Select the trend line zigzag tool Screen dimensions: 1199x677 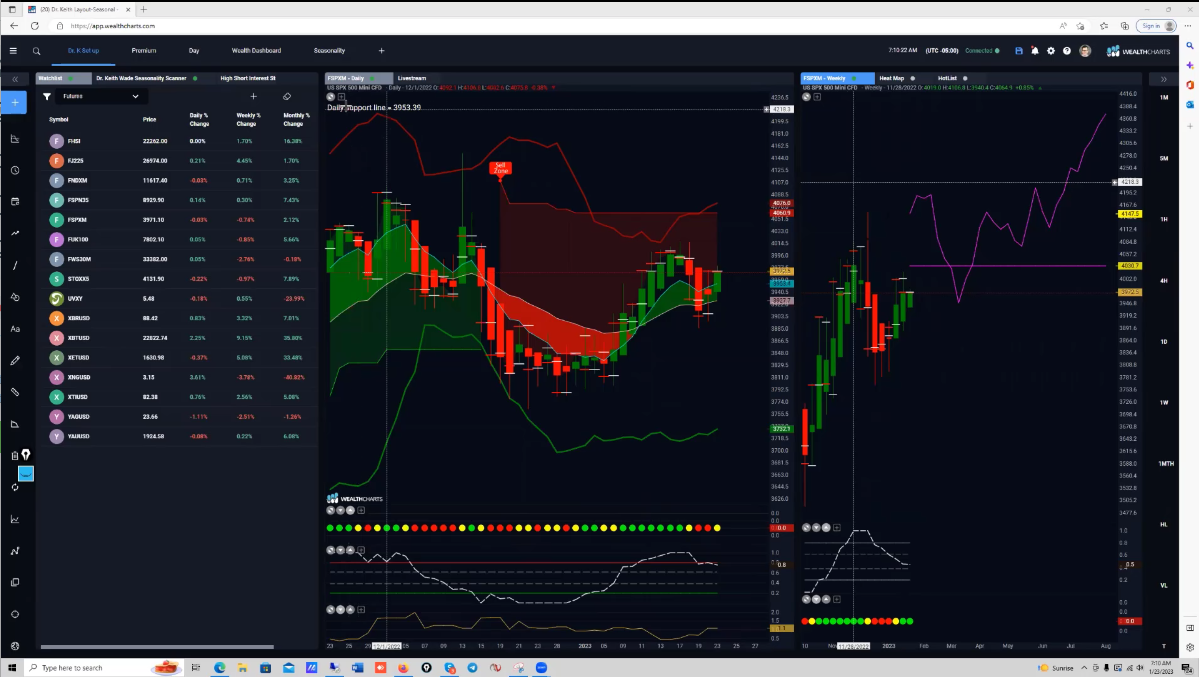(15, 233)
